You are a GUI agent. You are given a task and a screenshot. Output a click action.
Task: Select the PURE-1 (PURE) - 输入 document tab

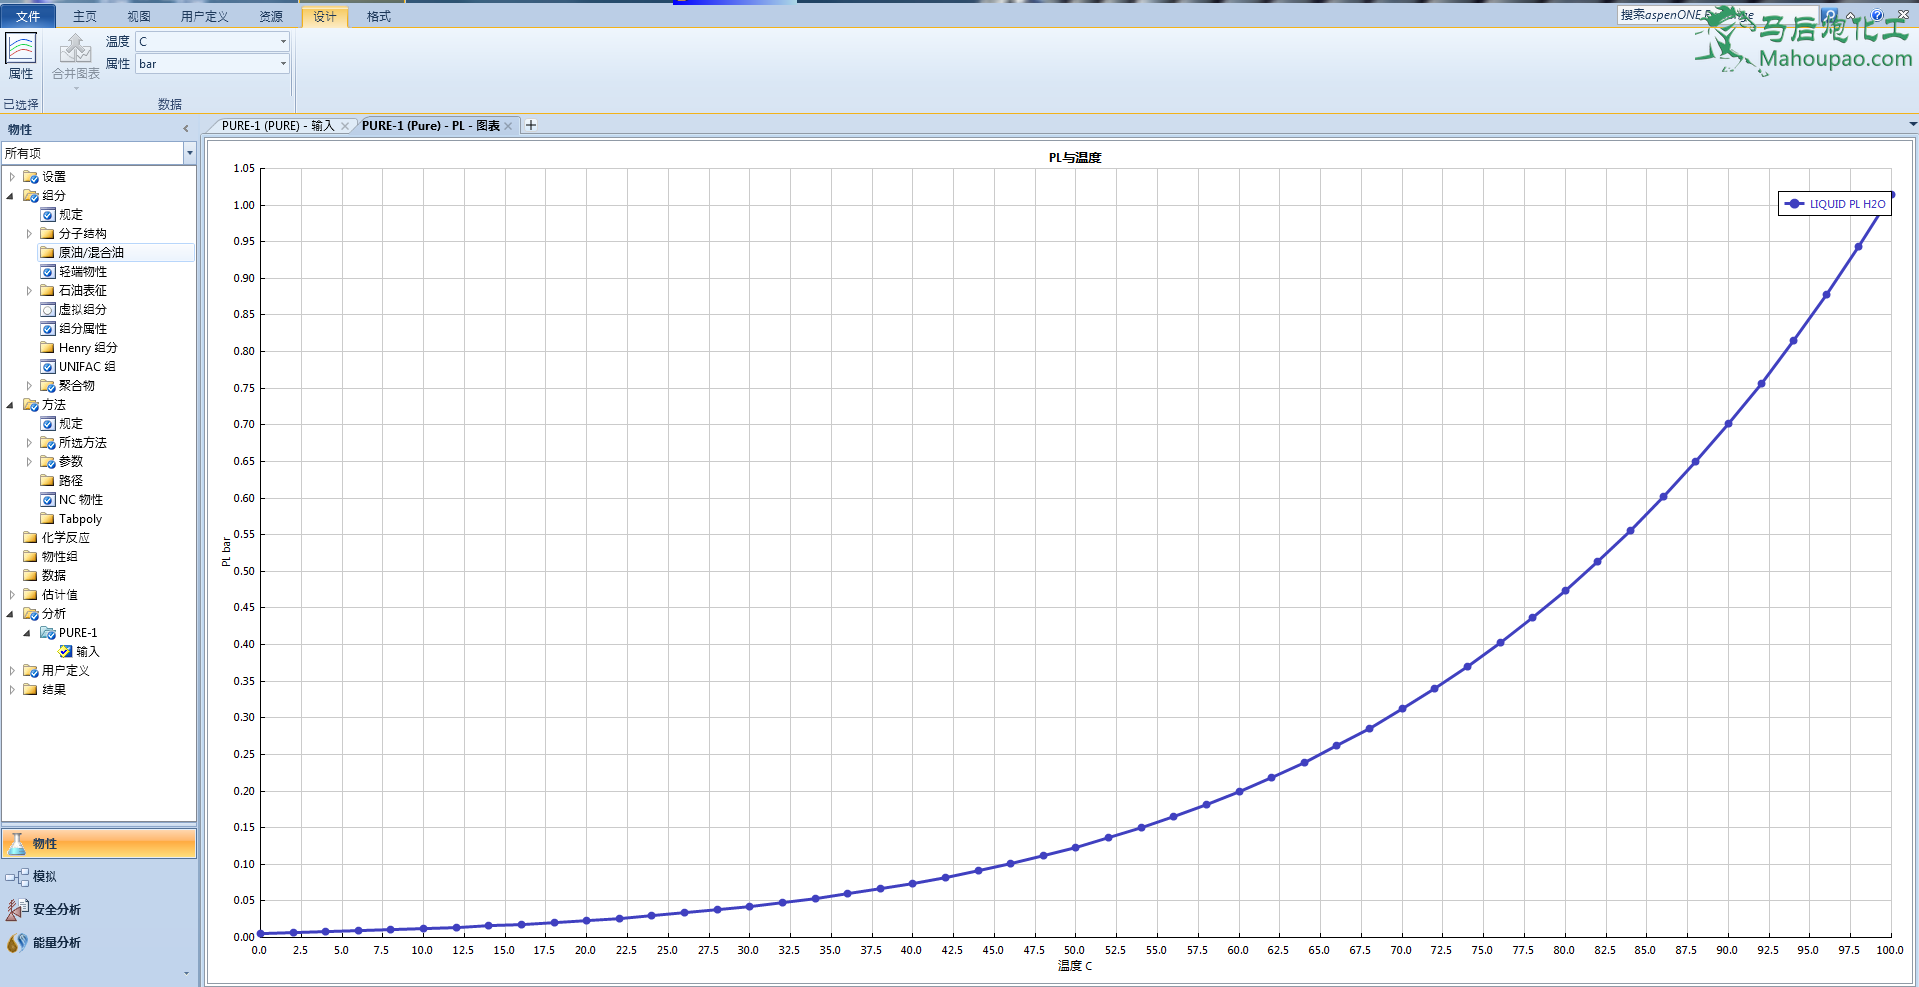277,126
